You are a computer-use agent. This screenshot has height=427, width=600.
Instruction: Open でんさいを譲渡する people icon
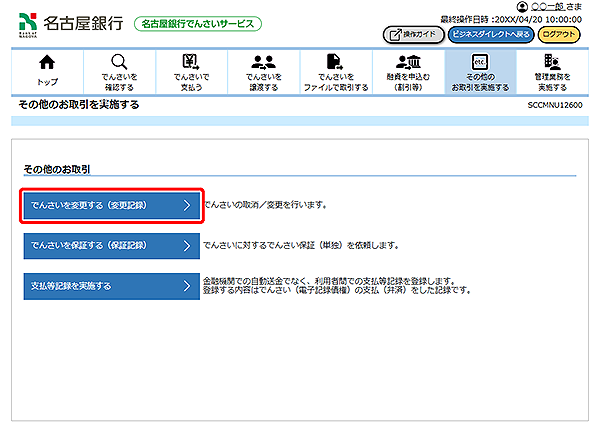[264, 62]
